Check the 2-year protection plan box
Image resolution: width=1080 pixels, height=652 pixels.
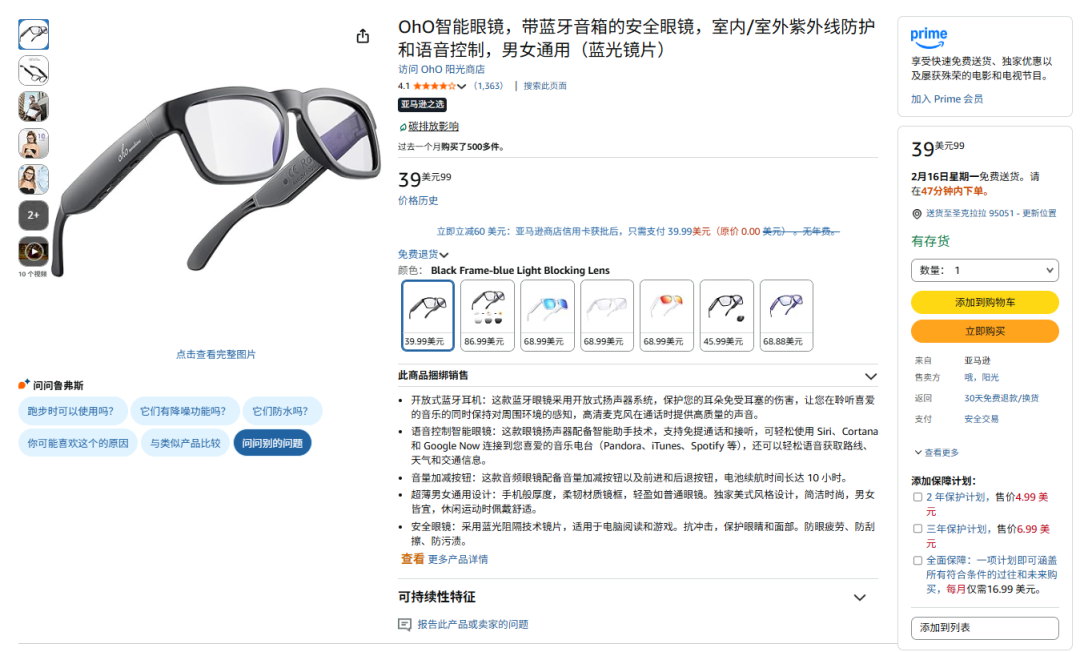point(917,497)
